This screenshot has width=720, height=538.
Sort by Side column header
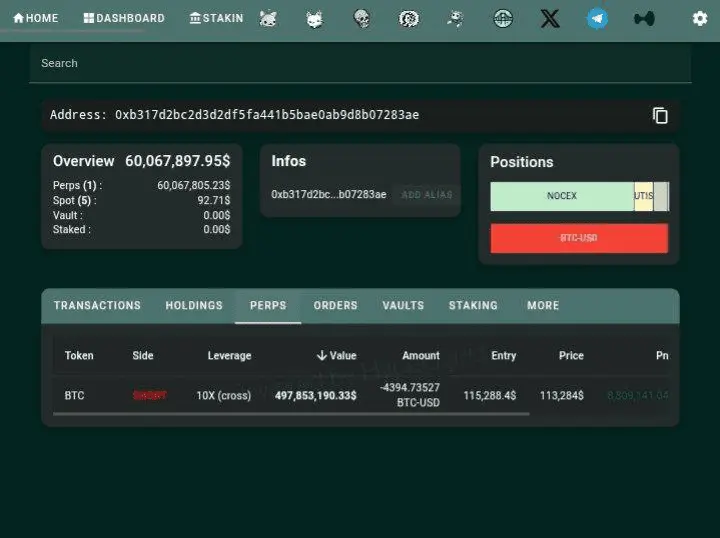tap(143, 356)
